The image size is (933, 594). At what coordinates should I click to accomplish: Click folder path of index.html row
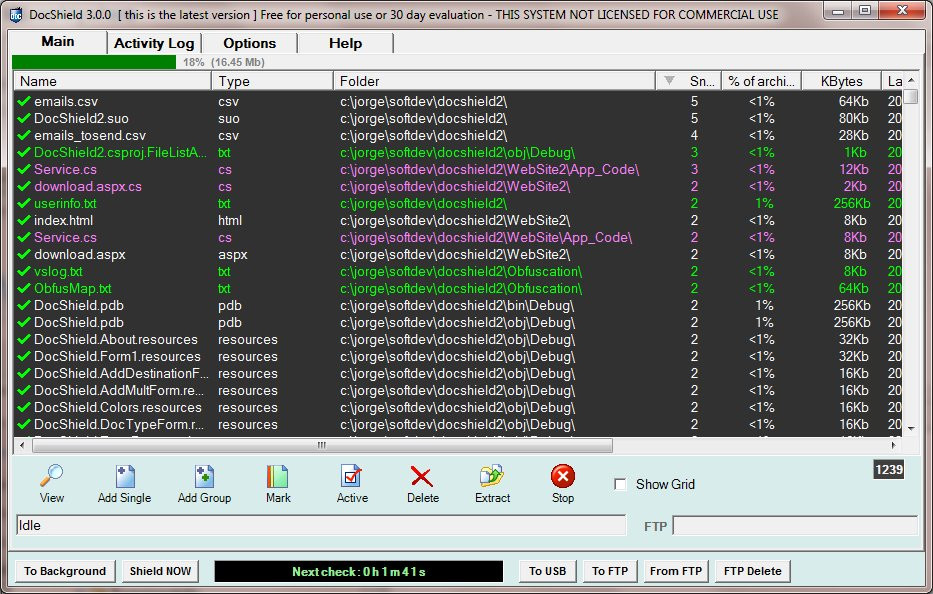(455, 220)
